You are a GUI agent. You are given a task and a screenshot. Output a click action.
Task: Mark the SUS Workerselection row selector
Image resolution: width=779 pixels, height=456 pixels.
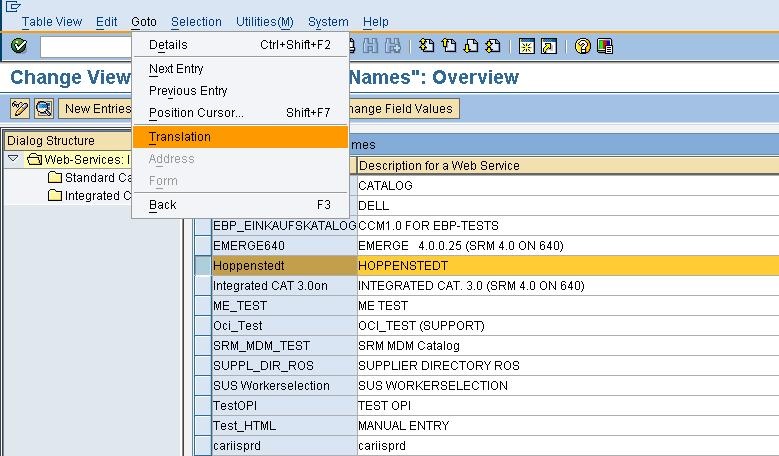pyautogui.click(x=203, y=385)
